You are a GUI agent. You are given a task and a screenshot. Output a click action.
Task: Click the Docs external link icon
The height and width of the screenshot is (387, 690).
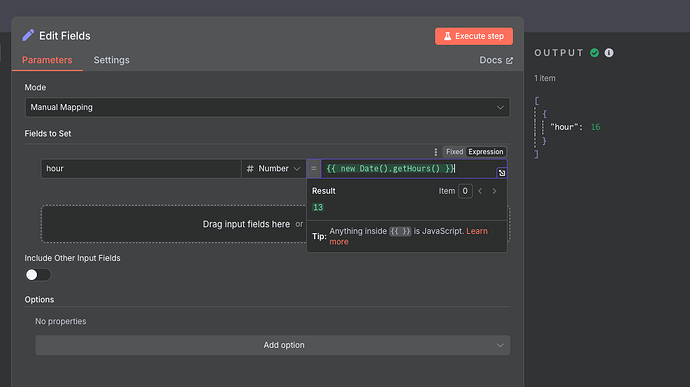click(510, 60)
